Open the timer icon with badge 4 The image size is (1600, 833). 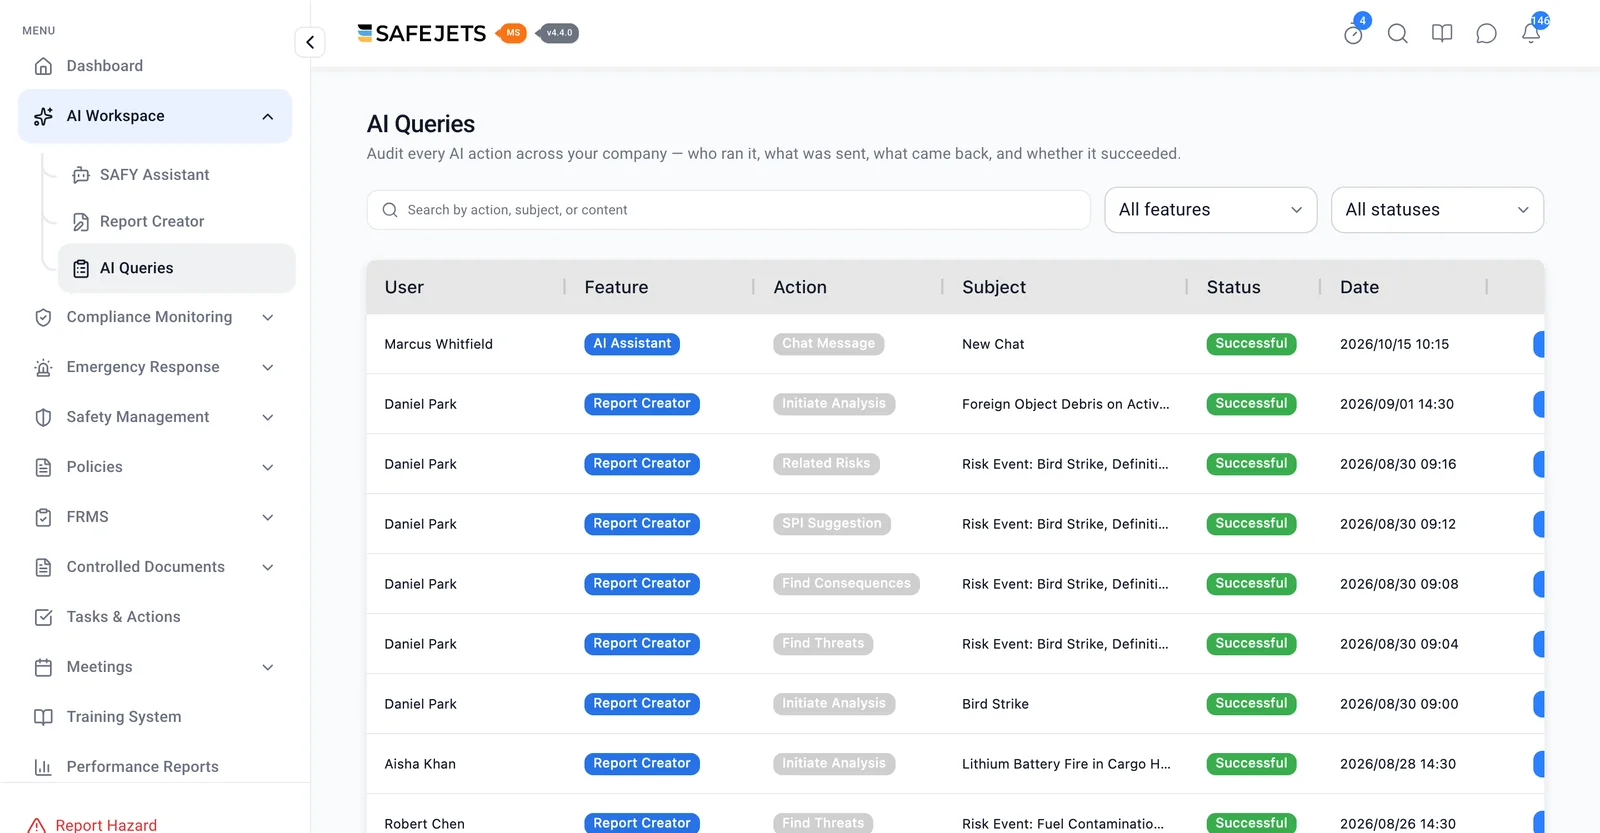point(1354,34)
